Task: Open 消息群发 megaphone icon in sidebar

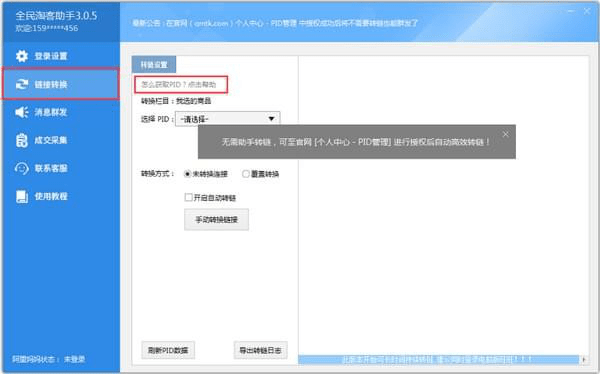Action: click(22, 112)
